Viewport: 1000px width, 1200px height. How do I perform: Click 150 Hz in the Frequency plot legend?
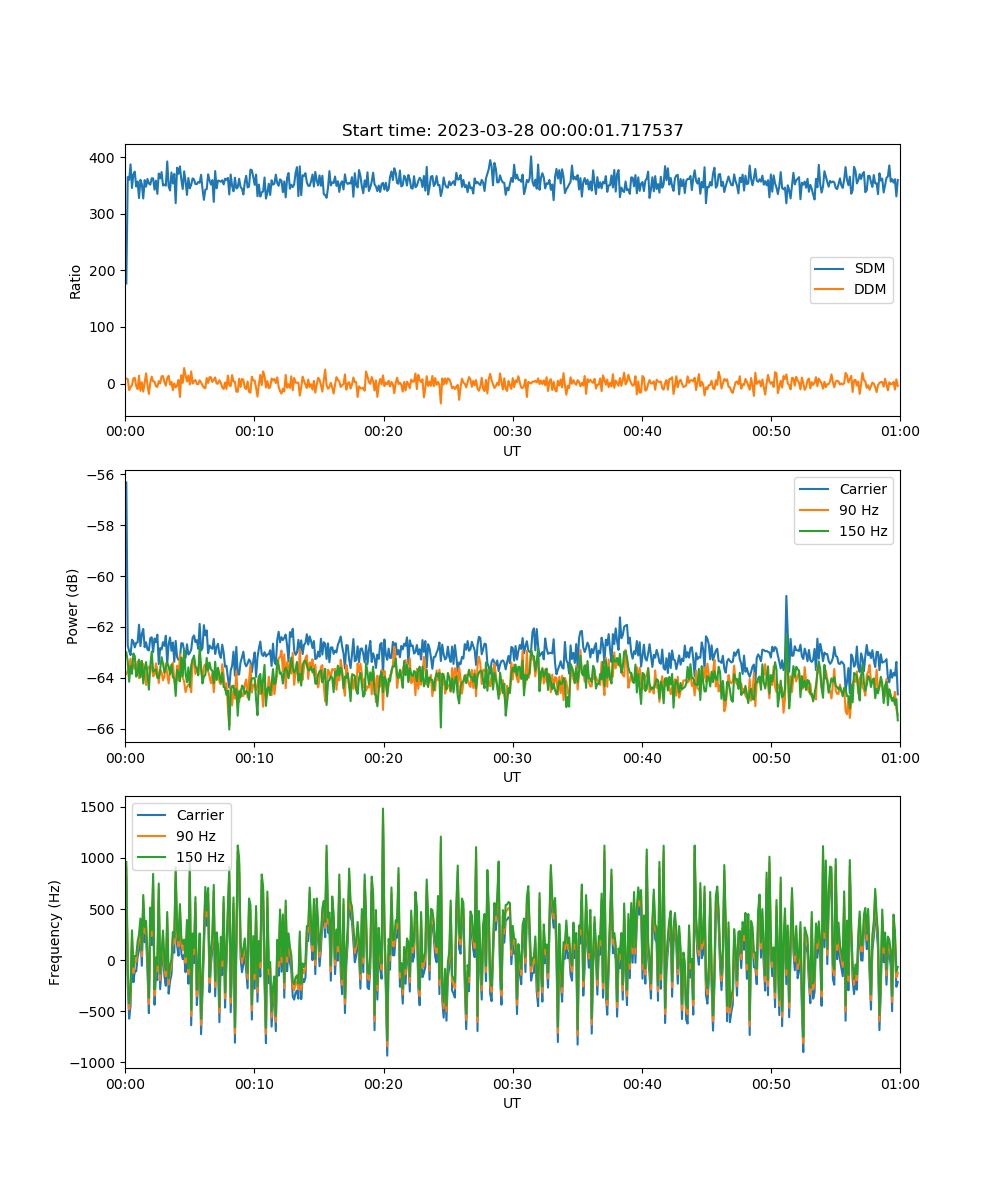pyautogui.click(x=182, y=857)
